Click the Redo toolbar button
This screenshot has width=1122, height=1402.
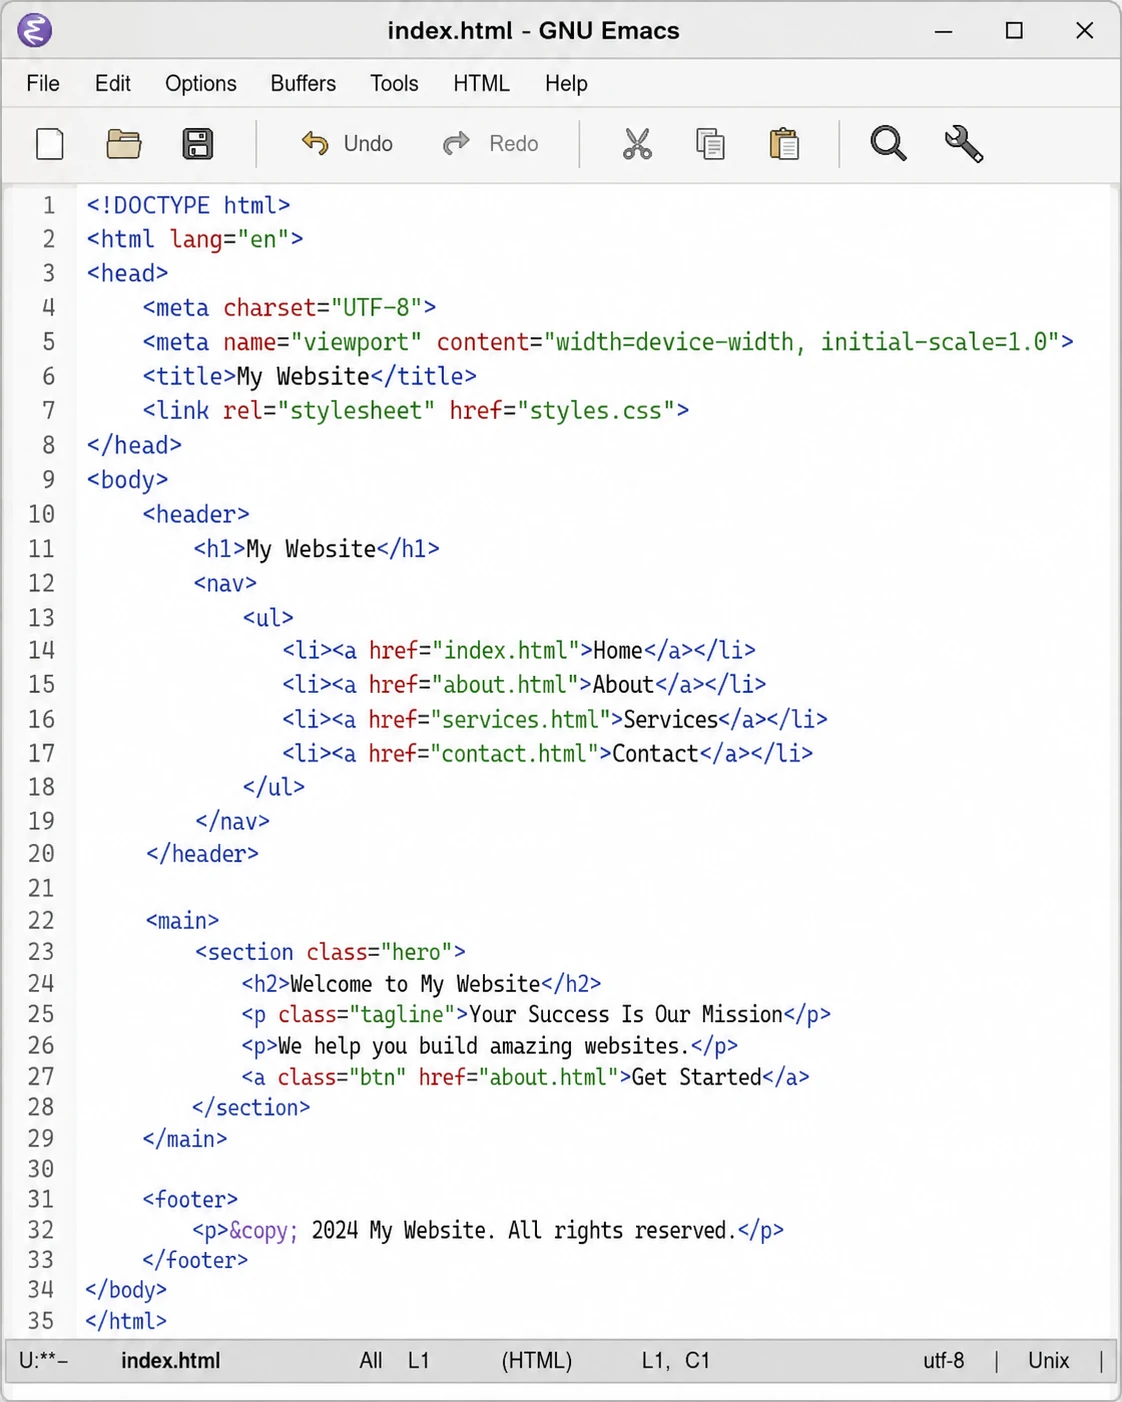(491, 144)
